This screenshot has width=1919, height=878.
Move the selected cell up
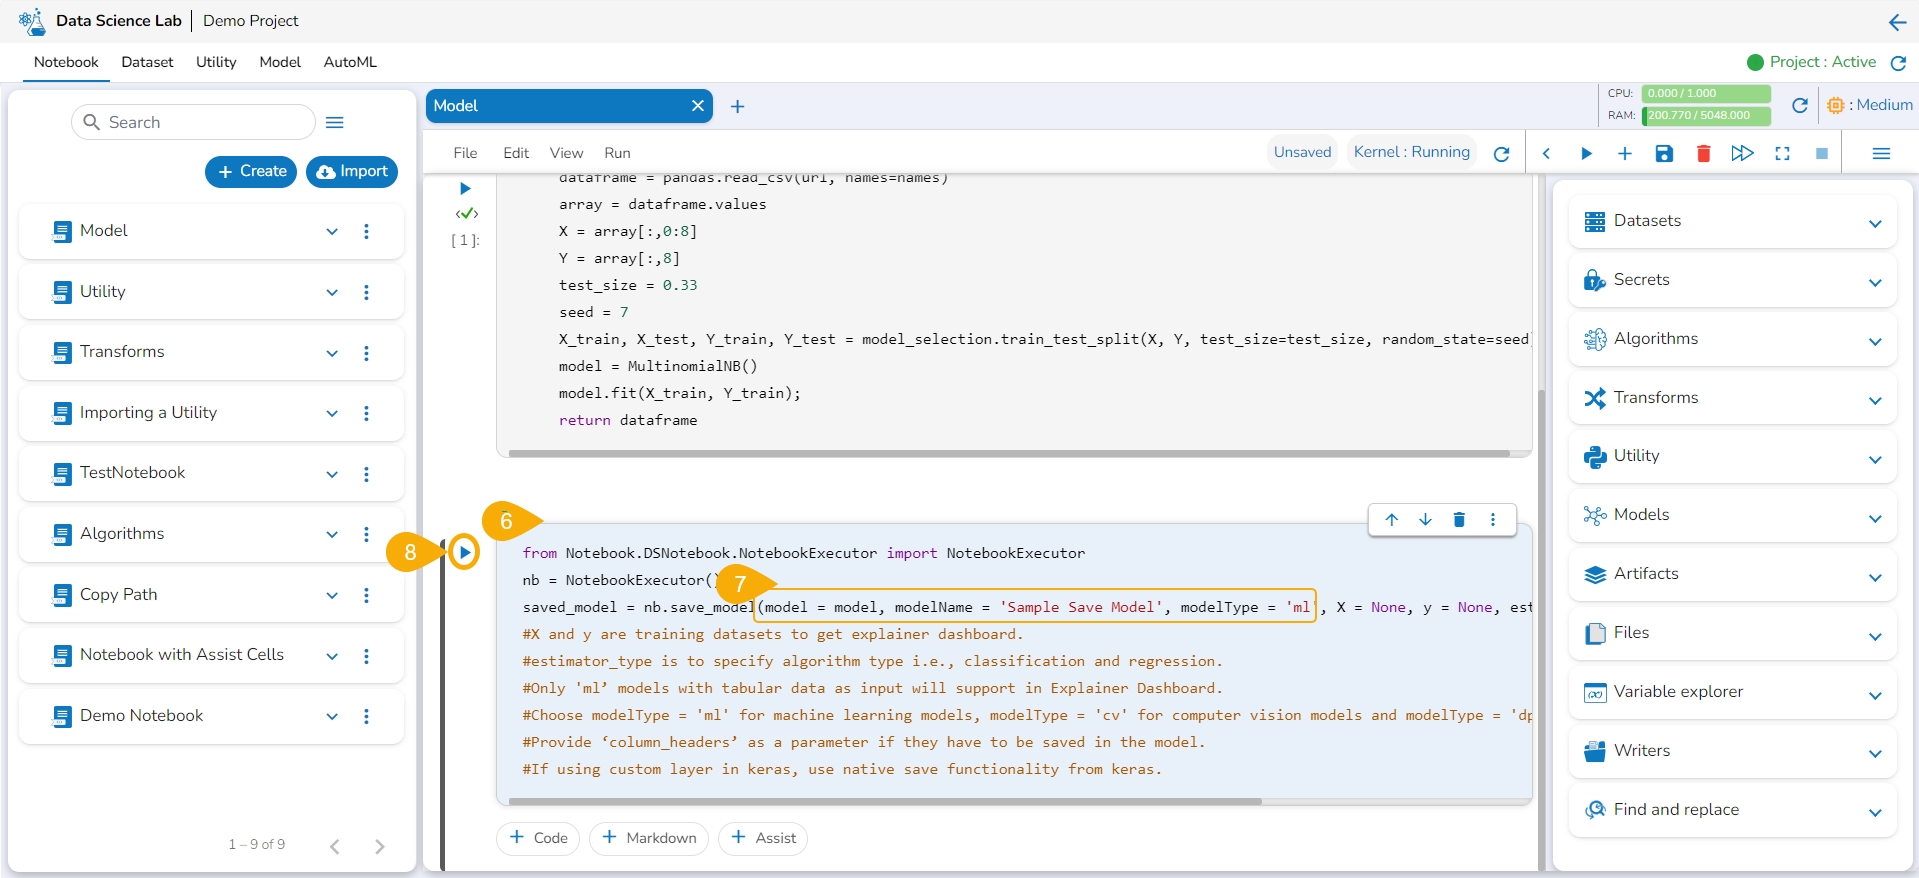click(1391, 519)
